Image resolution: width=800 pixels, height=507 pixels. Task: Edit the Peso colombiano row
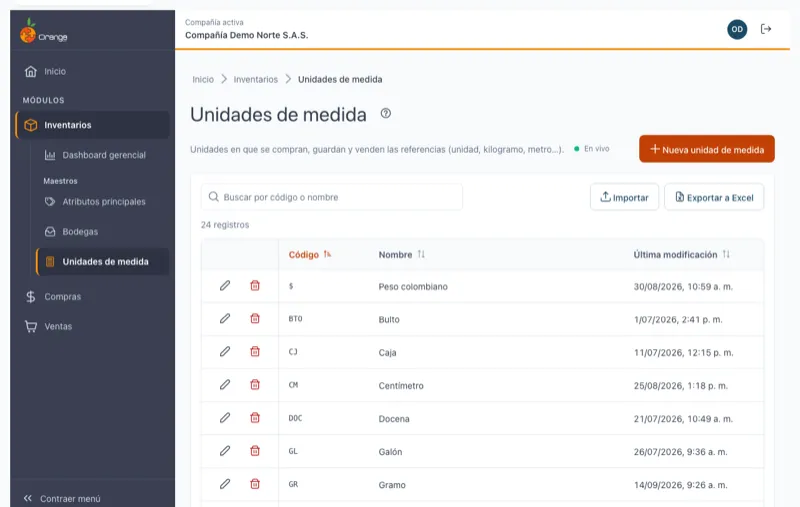pyautogui.click(x=225, y=286)
